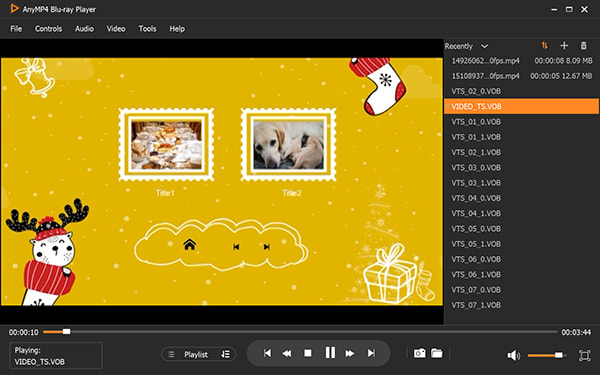600x375 pixels.
Task: Pause the video
Action: coord(330,352)
